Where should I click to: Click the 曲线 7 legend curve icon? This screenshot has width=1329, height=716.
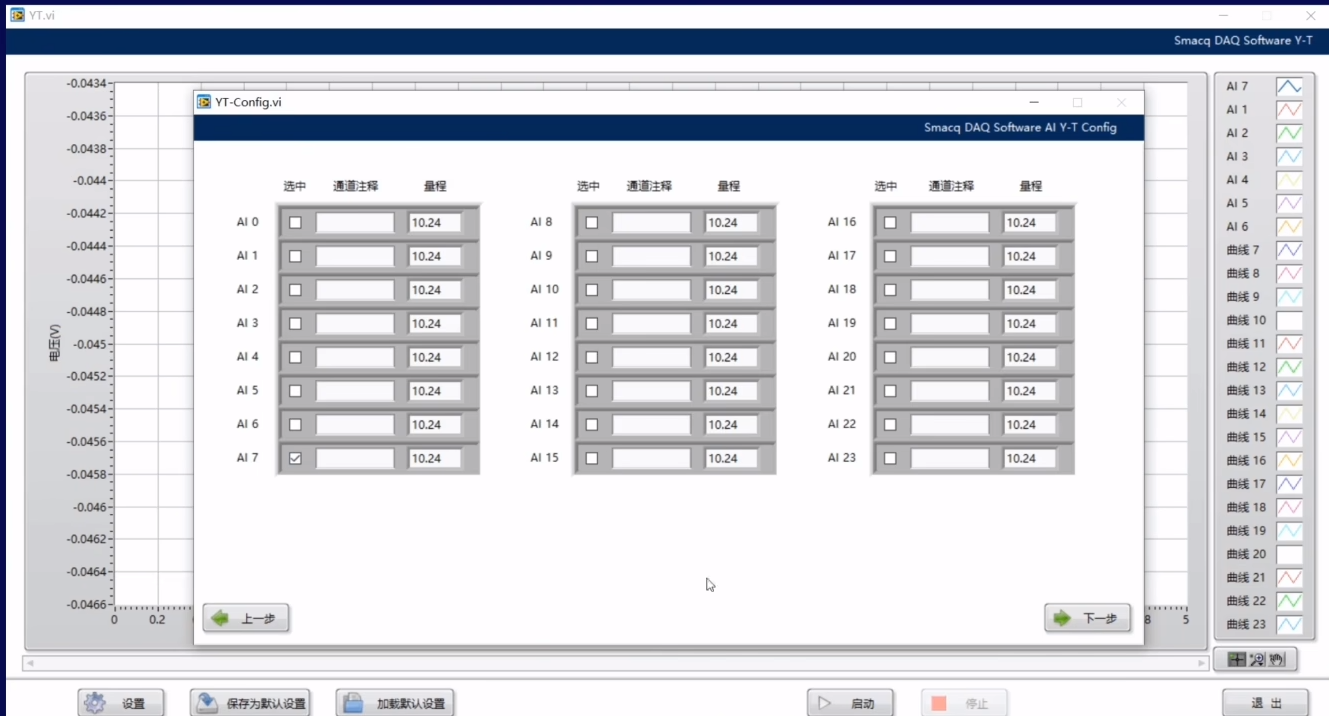1289,250
